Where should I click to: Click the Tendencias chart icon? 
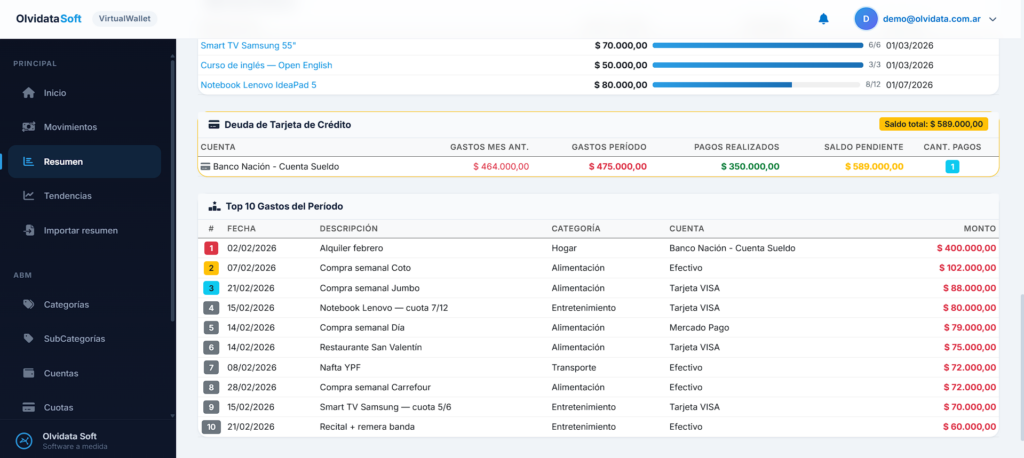(29, 196)
